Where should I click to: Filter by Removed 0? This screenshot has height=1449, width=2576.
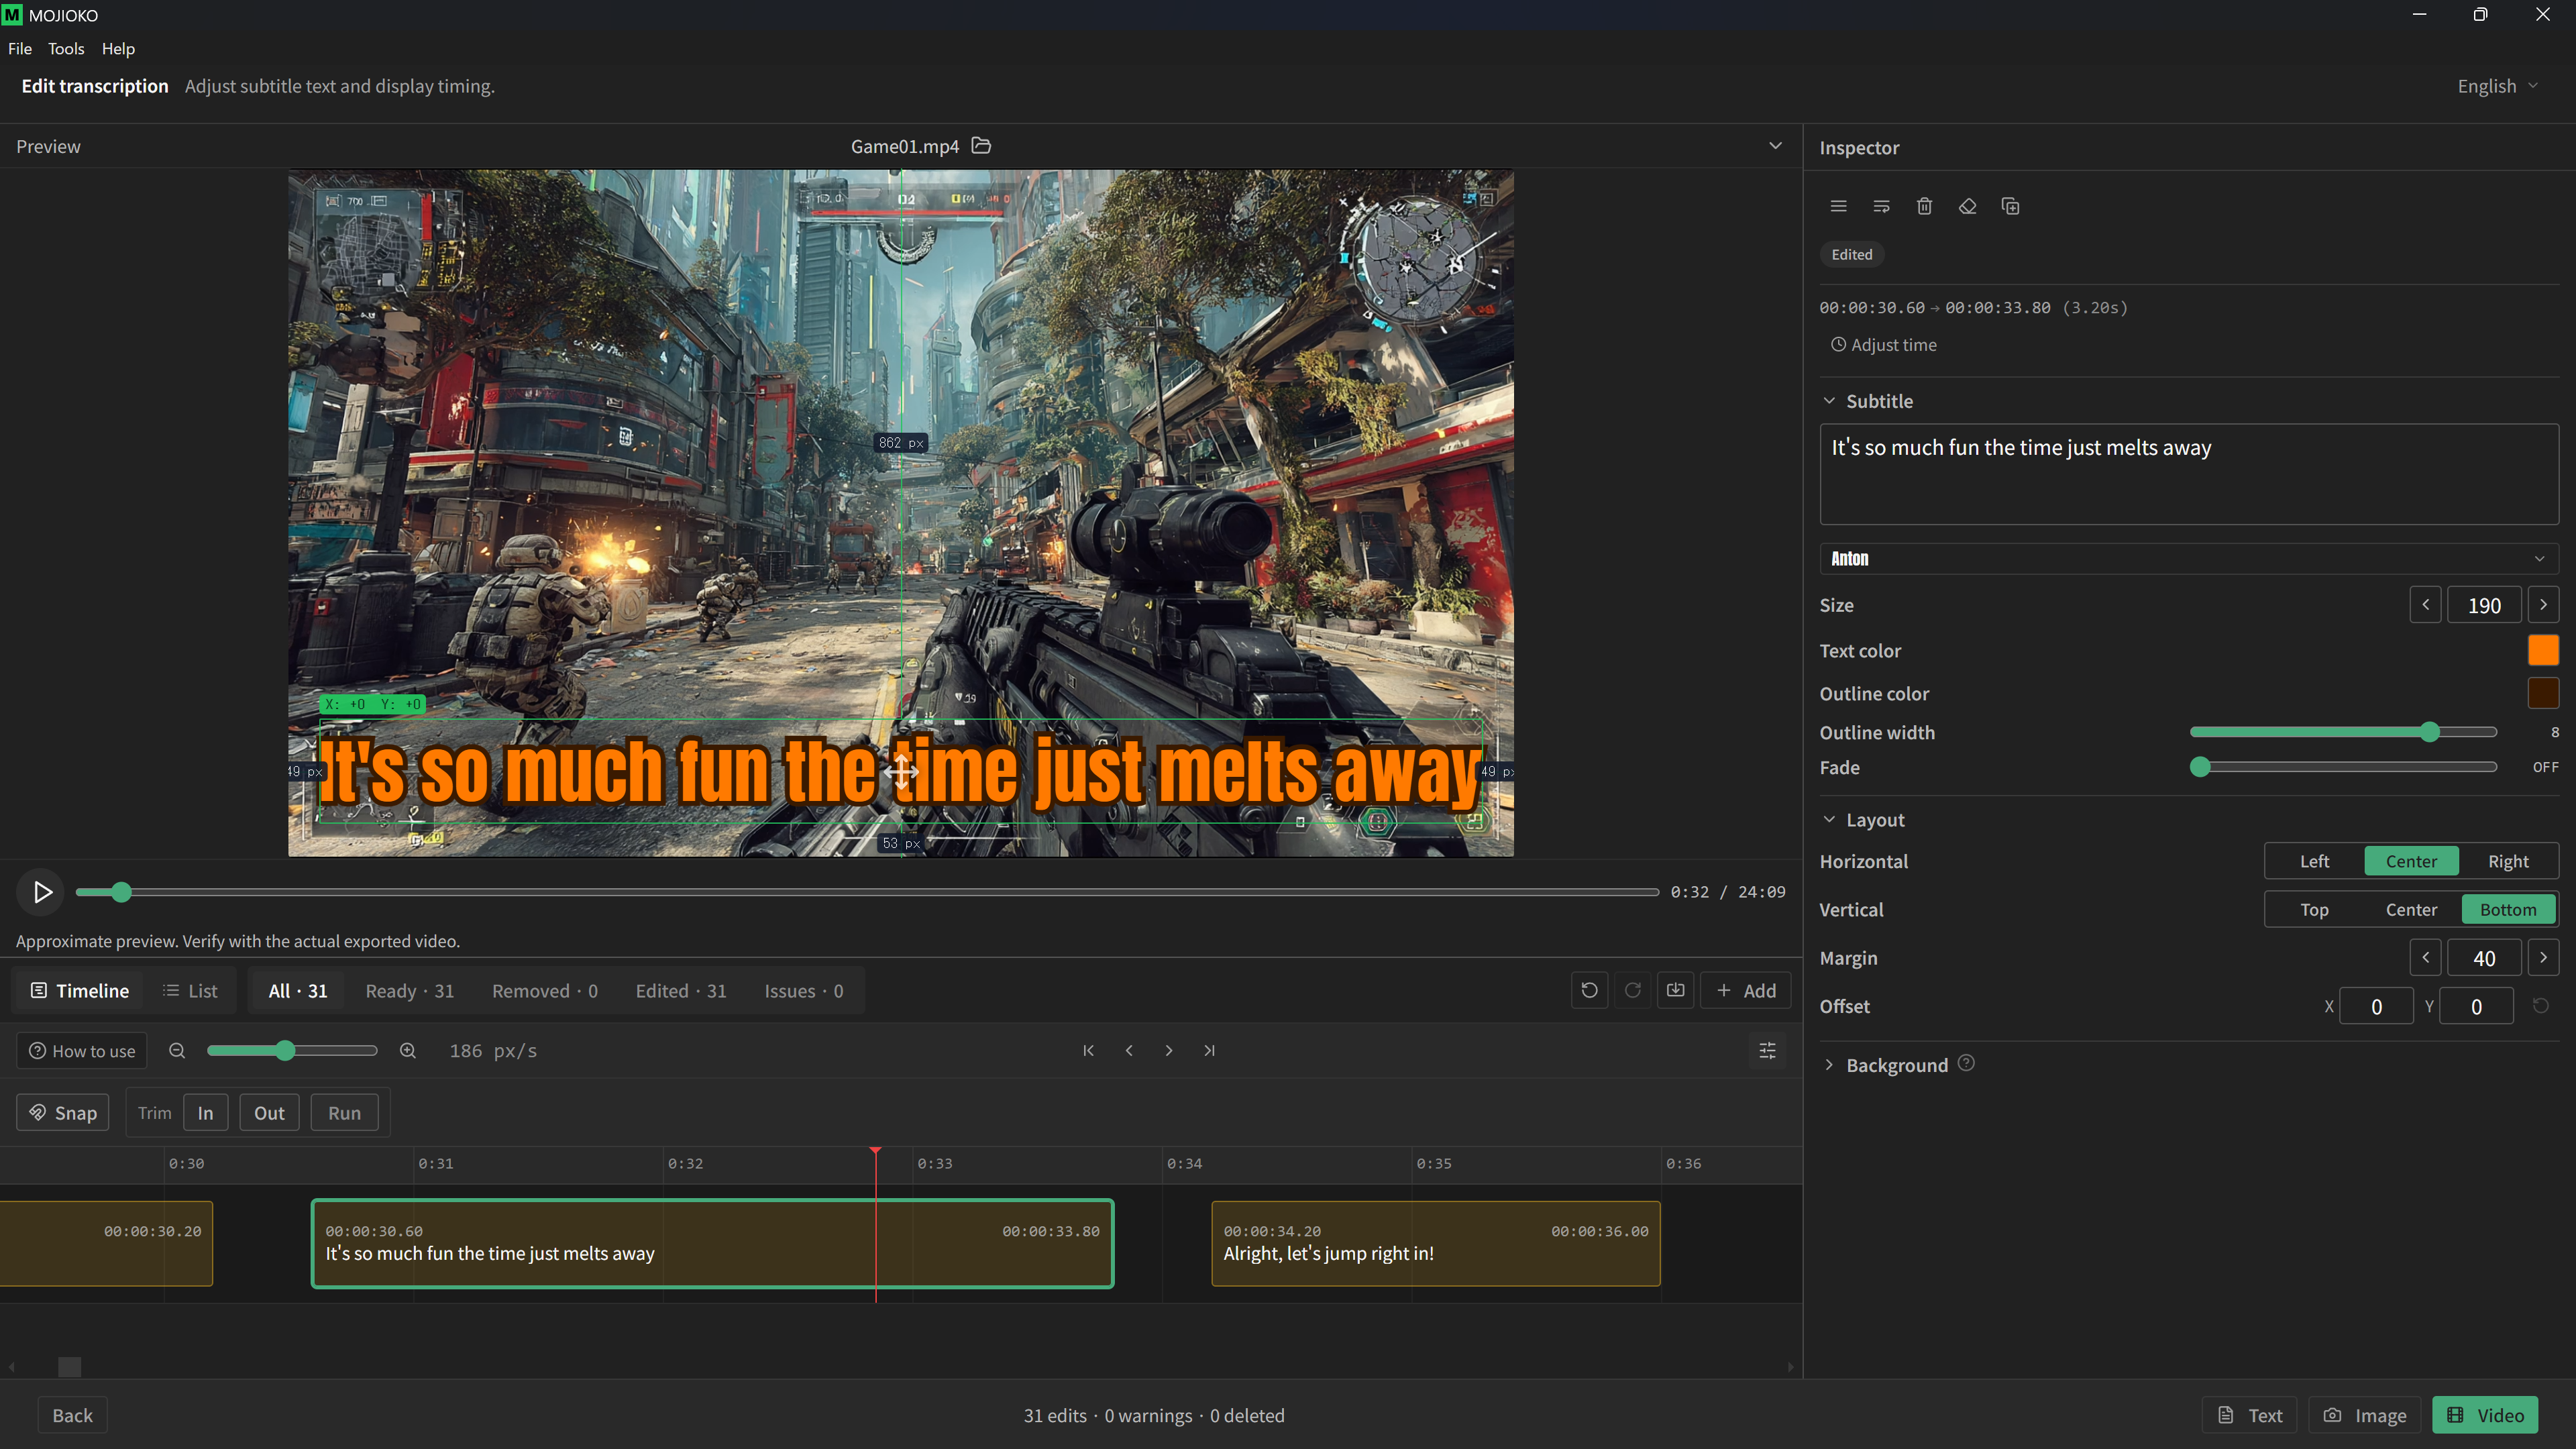pyautogui.click(x=544, y=990)
